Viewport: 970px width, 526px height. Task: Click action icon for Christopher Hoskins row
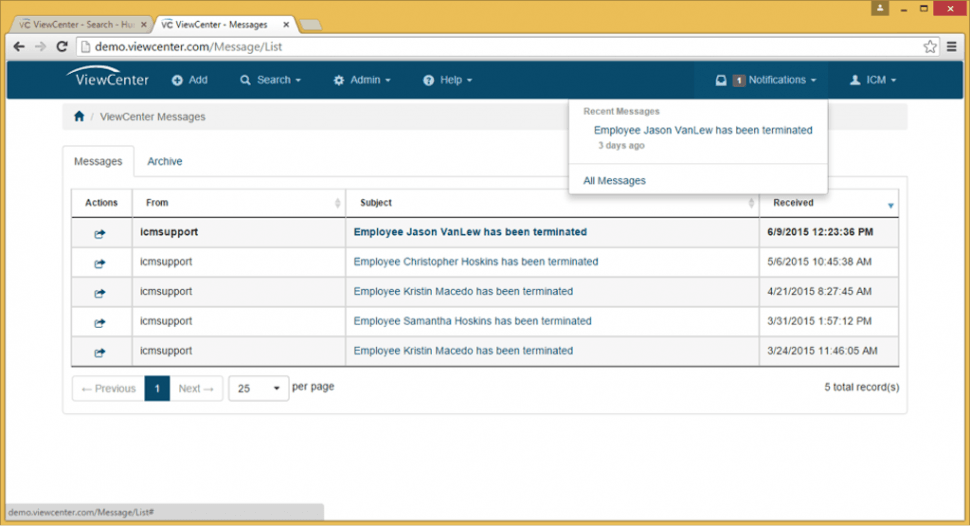coord(100,263)
